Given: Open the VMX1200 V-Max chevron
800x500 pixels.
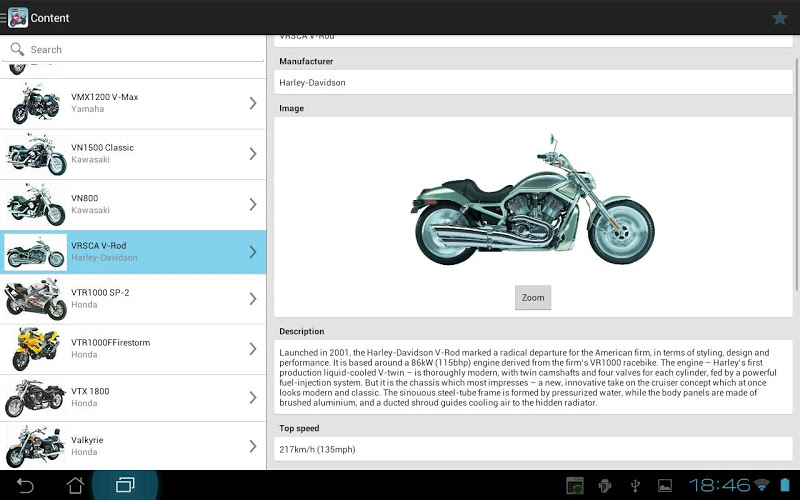Looking at the screenshot, I should (253, 103).
